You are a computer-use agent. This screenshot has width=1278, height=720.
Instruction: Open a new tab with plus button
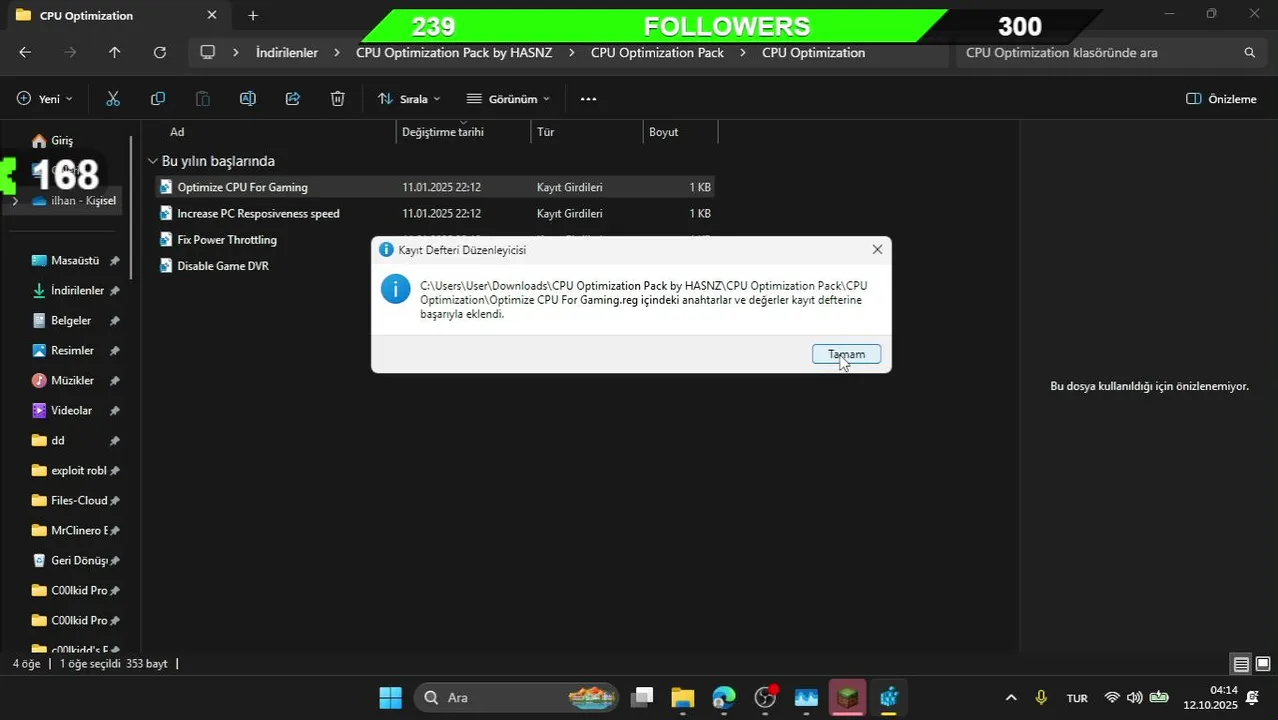click(x=253, y=15)
